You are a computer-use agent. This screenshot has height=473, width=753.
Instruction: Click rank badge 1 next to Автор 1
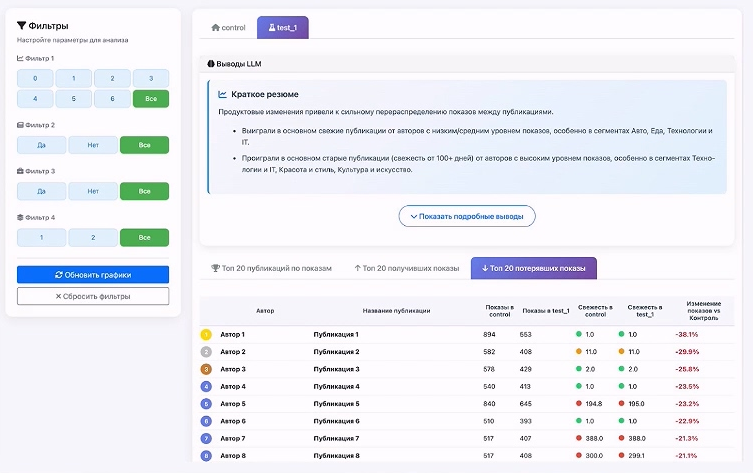(206, 334)
